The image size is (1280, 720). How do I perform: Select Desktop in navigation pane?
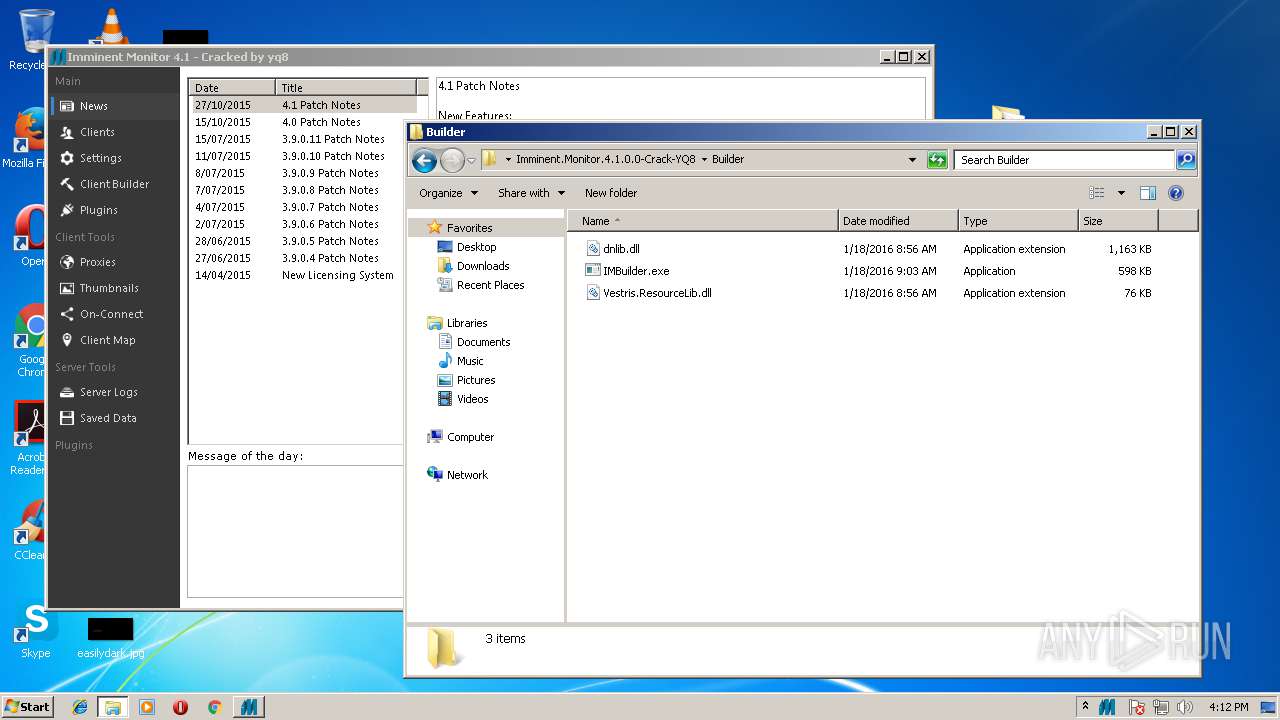[x=476, y=247]
